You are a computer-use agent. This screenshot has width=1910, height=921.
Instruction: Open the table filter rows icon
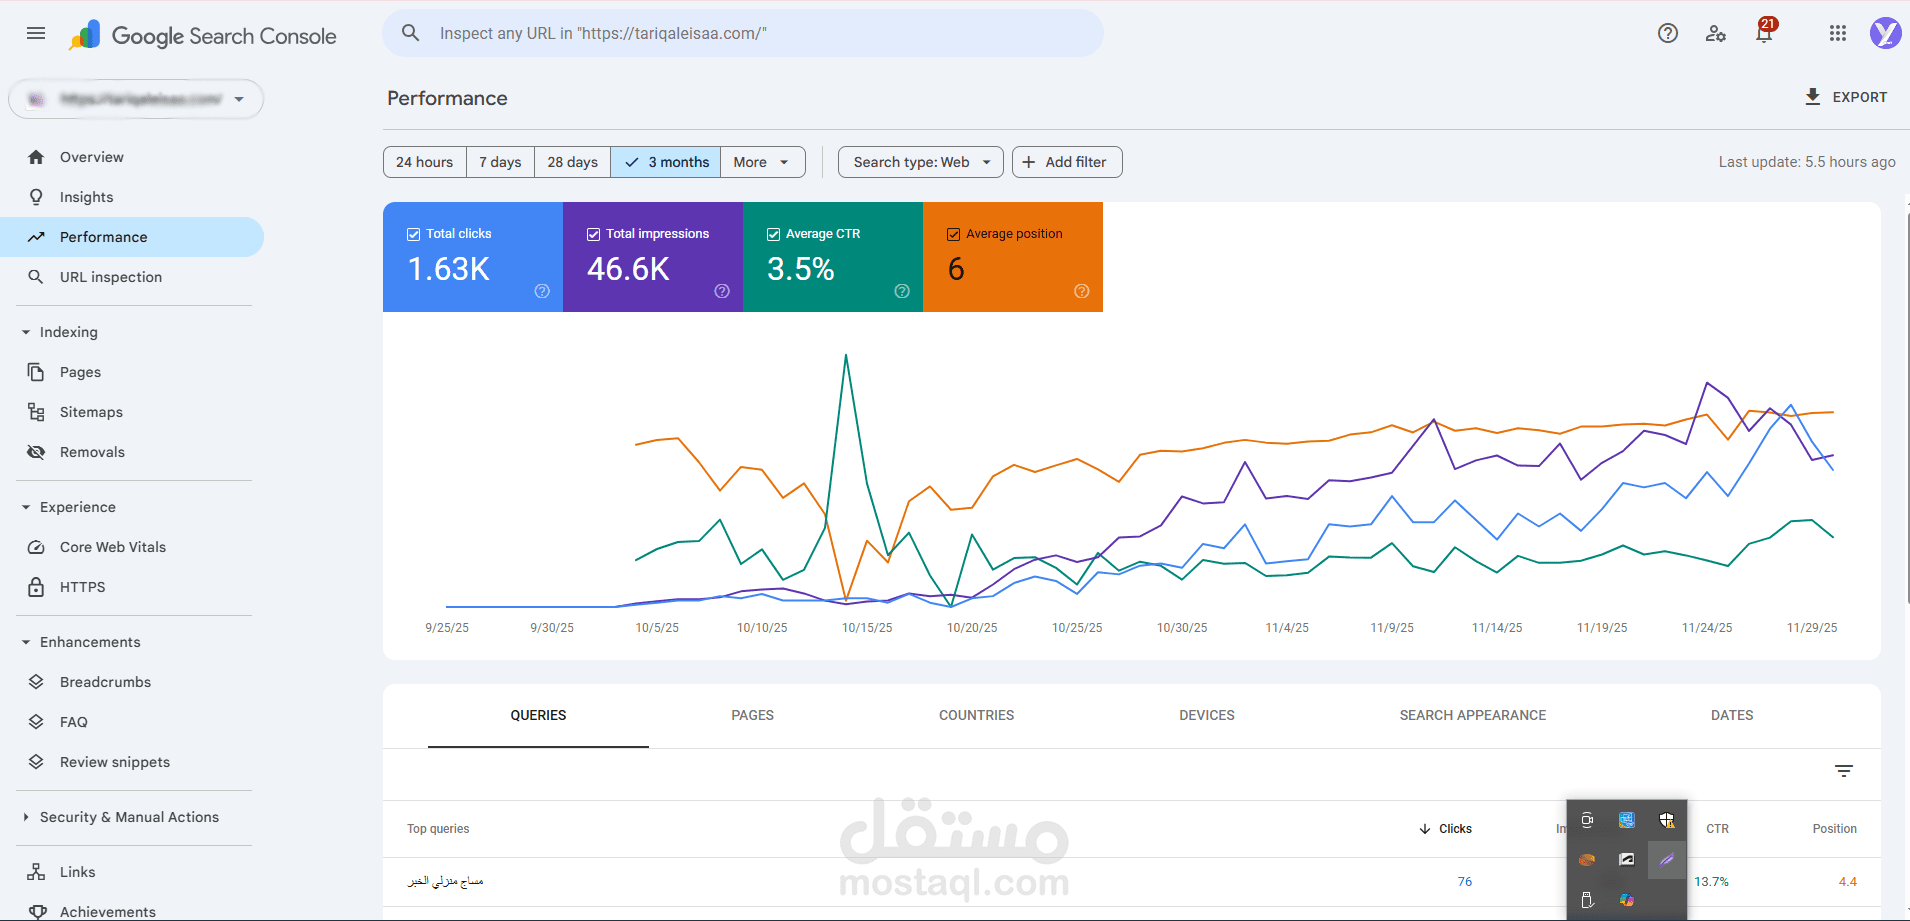pos(1844,771)
